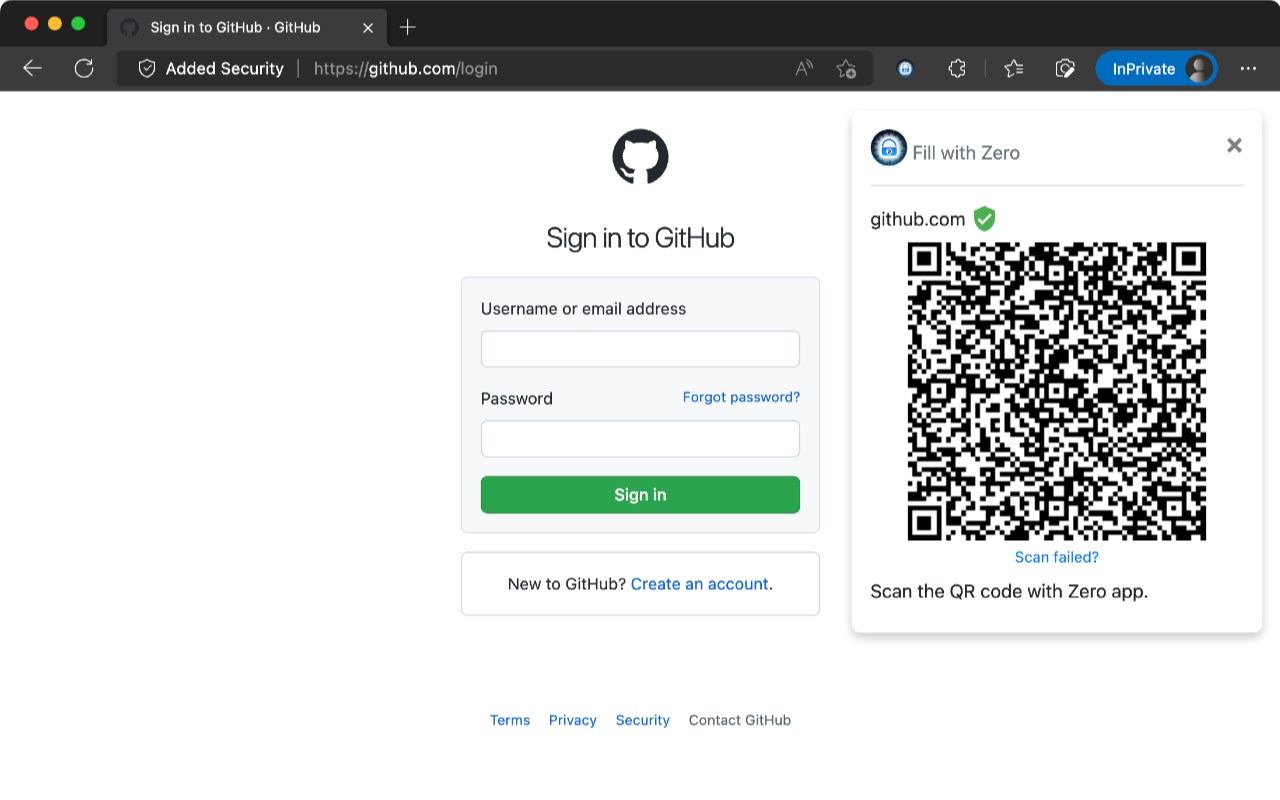Viewport: 1280px width, 800px height.
Task: Open the Terms footer link
Action: click(x=510, y=720)
